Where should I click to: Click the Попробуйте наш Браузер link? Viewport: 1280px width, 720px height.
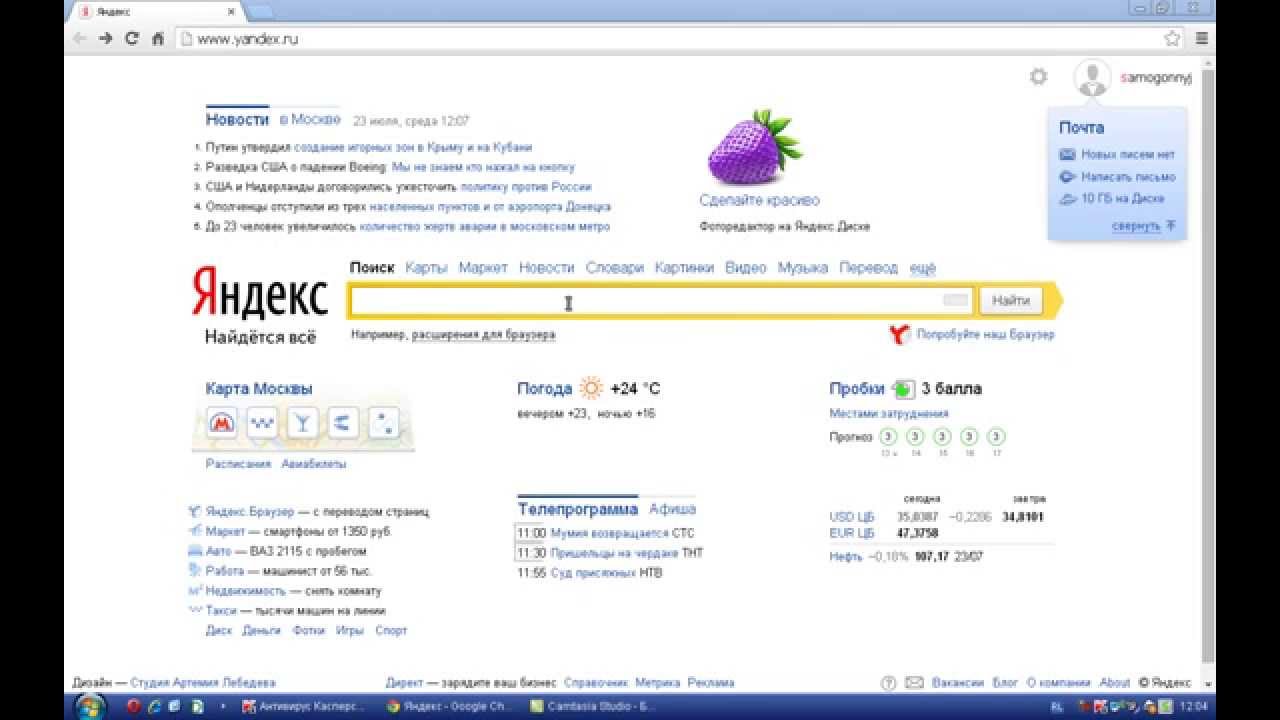pyautogui.click(x=985, y=334)
